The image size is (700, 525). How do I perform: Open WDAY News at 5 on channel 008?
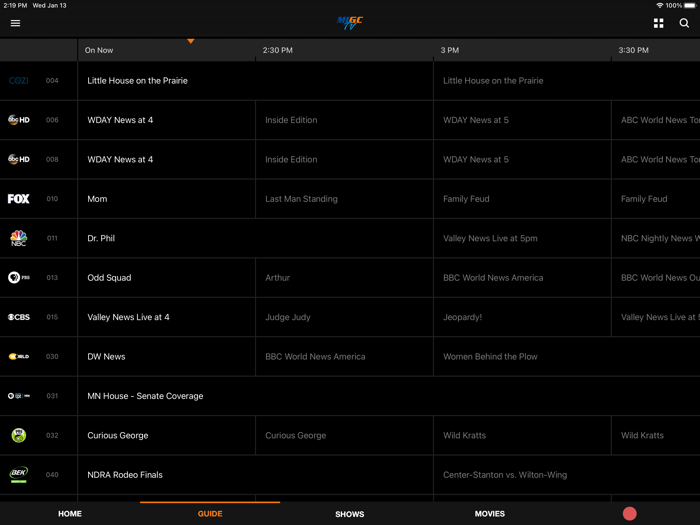click(x=522, y=159)
